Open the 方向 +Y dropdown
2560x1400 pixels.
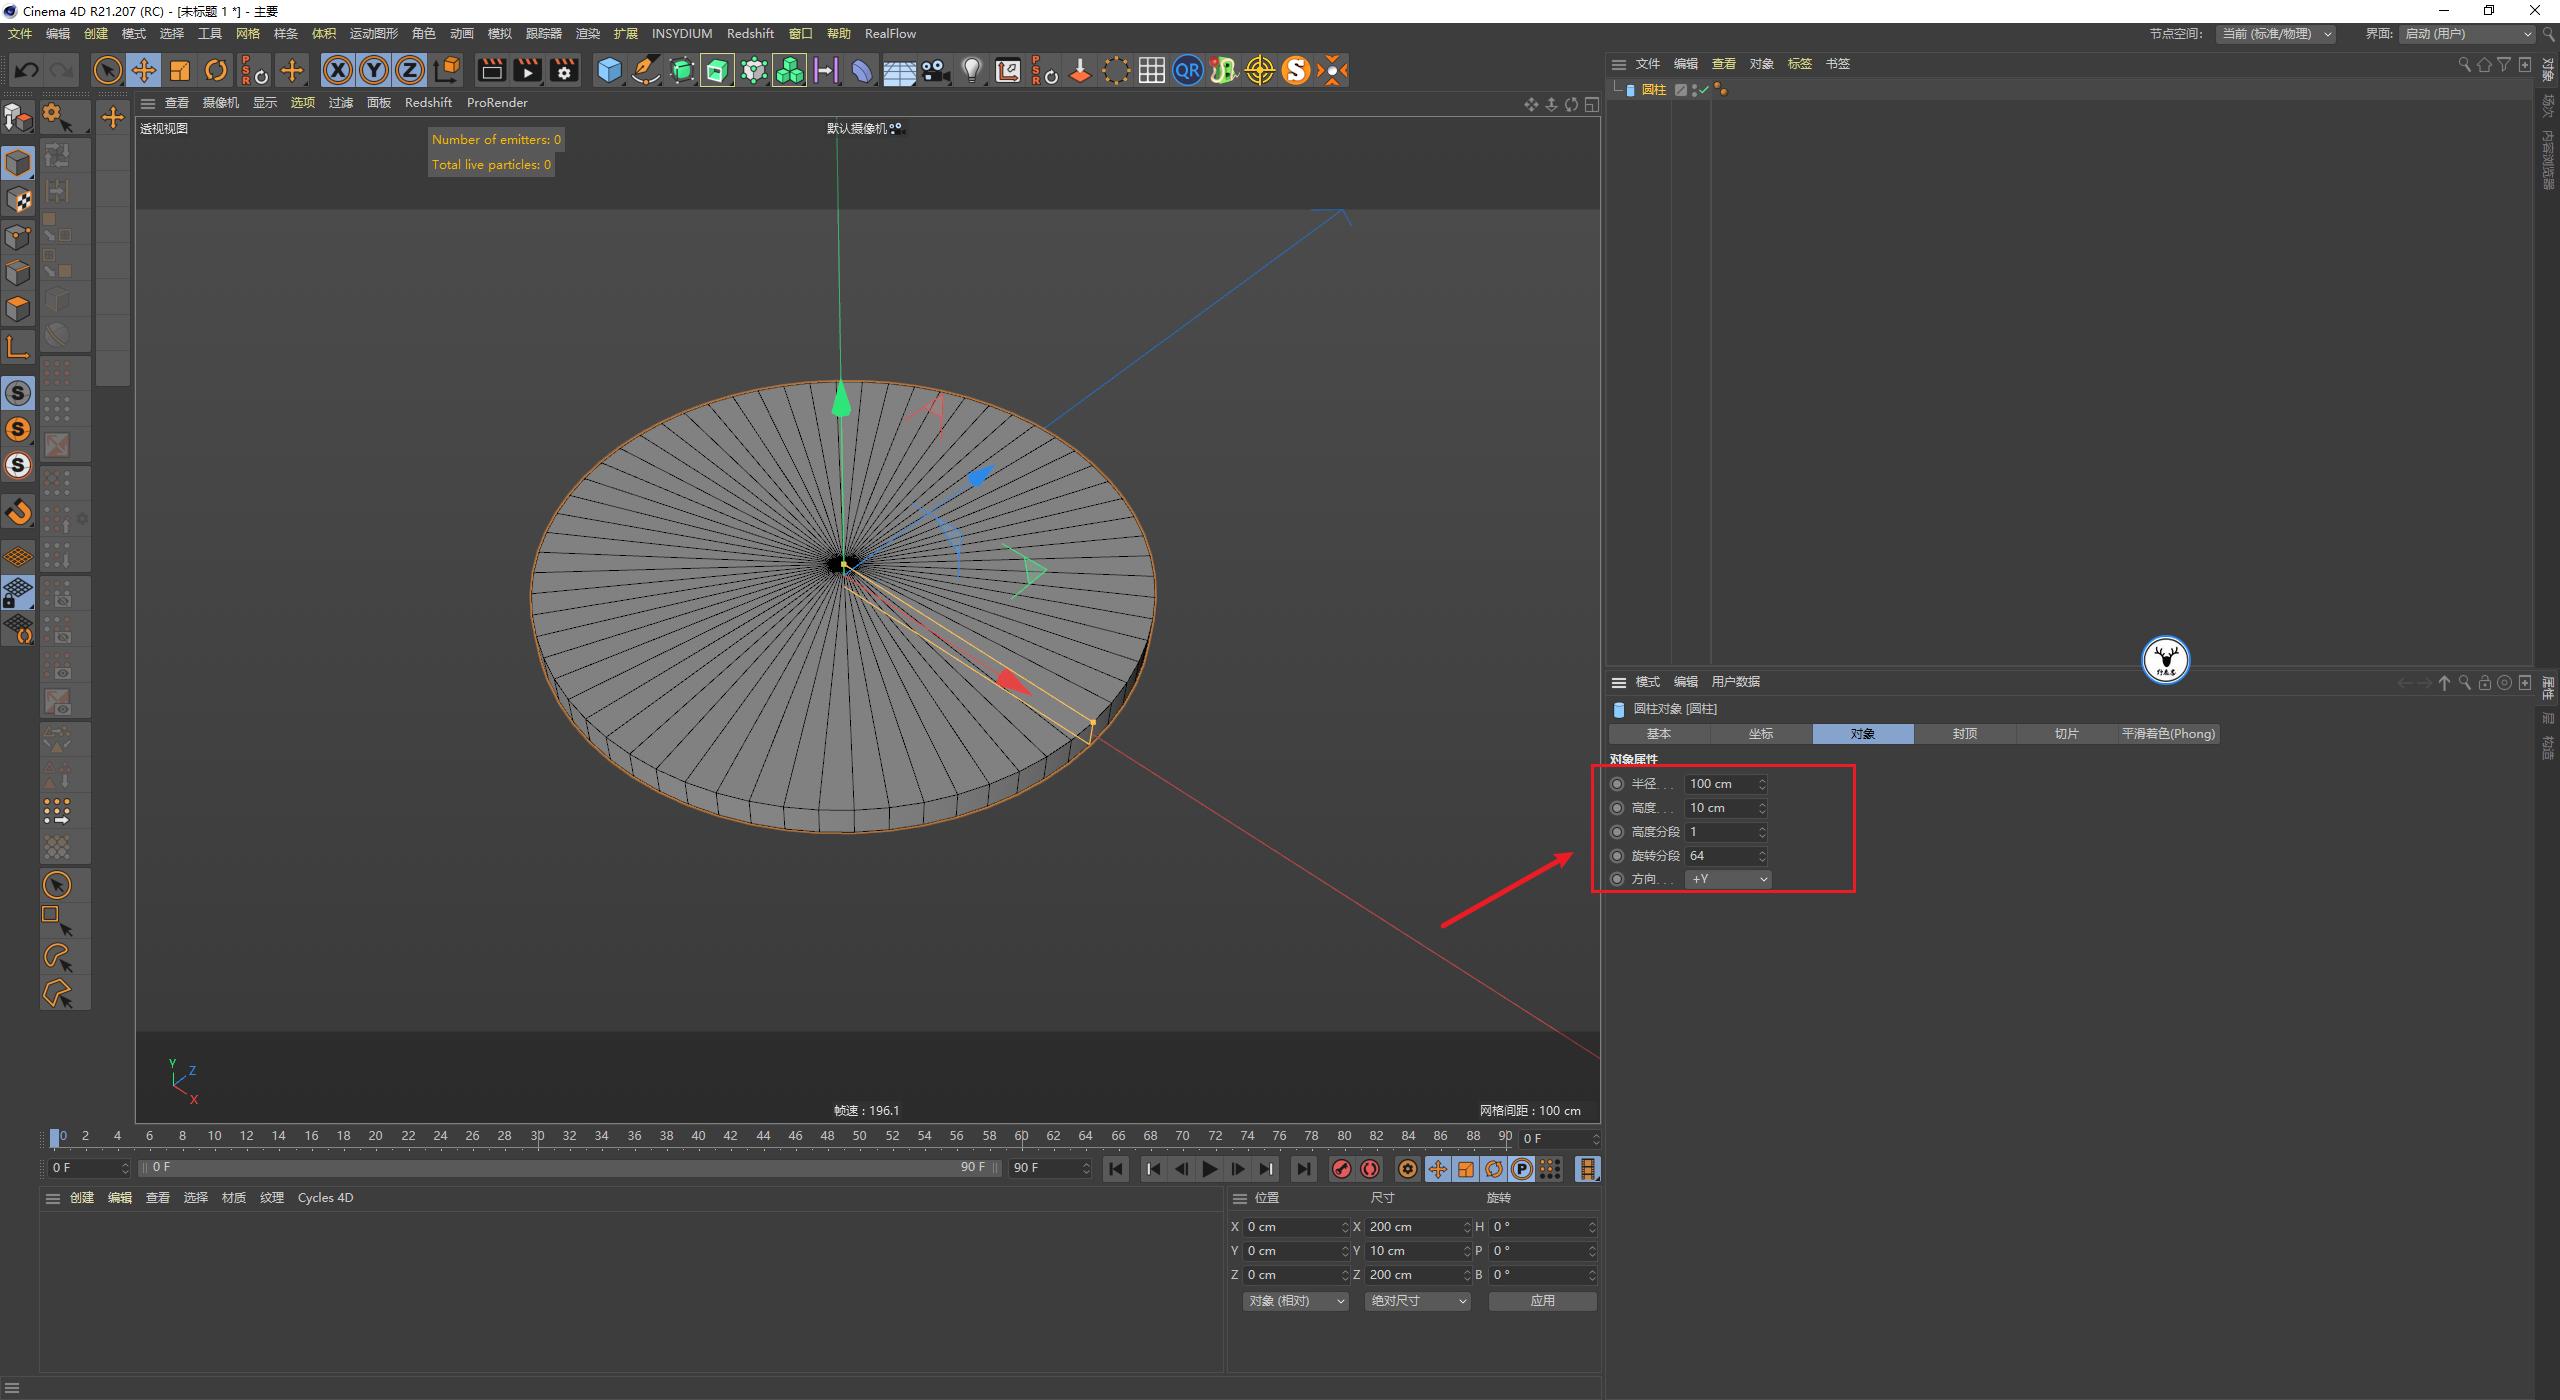point(1727,878)
